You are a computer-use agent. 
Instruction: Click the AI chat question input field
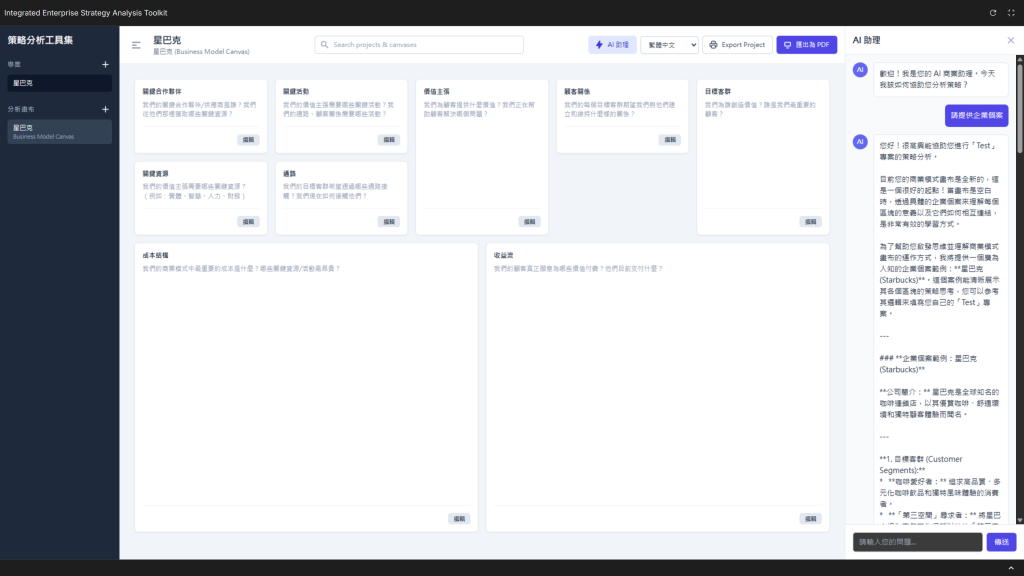coord(918,542)
